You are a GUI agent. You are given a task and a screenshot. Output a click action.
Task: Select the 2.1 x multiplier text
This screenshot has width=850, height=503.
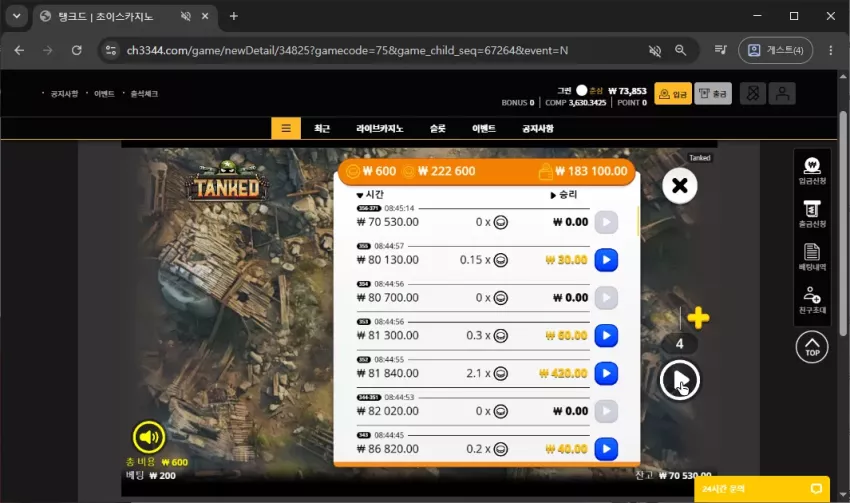[478, 373]
